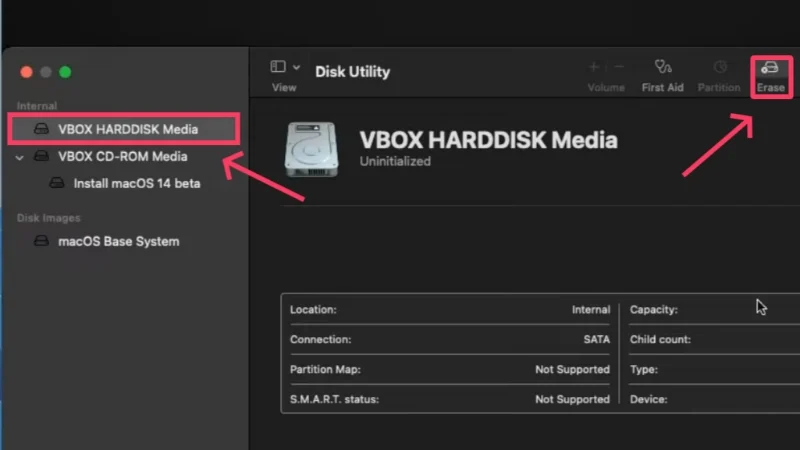The height and width of the screenshot is (450, 800).
Task: Select VBOX CD-ROM Media in sidebar
Action: coord(122,157)
